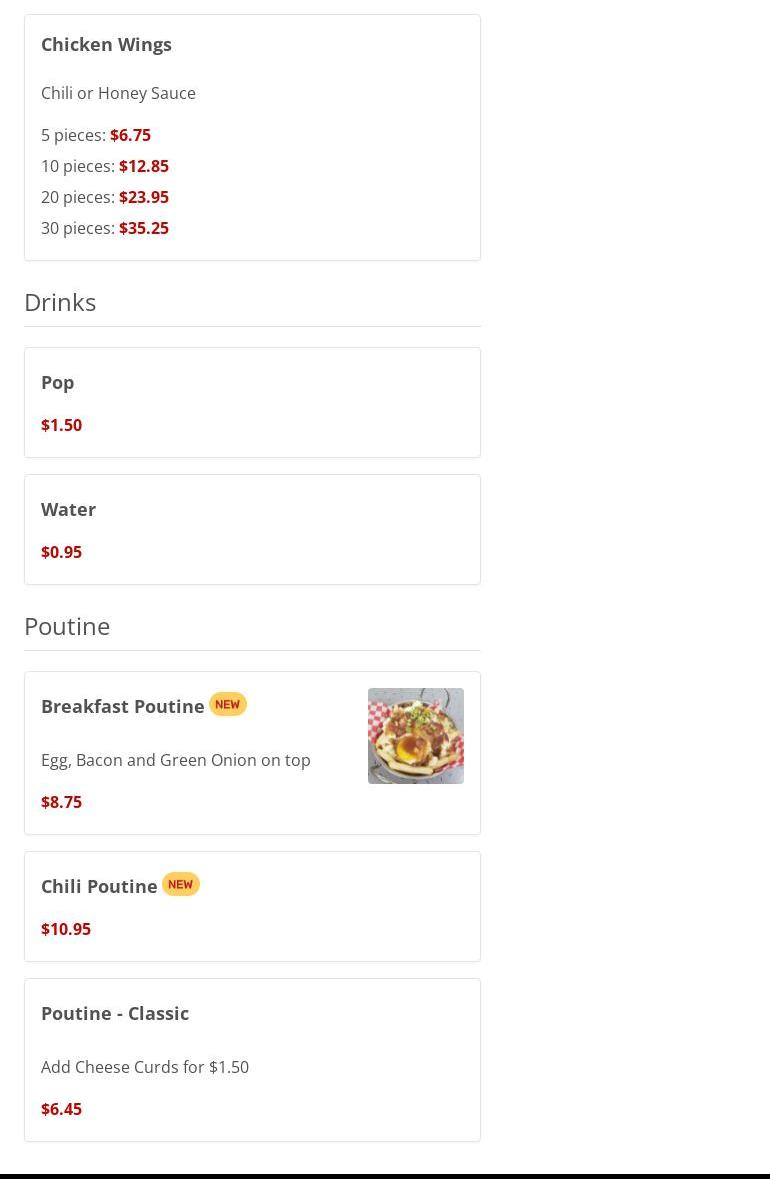Open the Breakfast Poutine item title
Image resolution: width=770 pixels, height=1179 pixels.
(122, 706)
